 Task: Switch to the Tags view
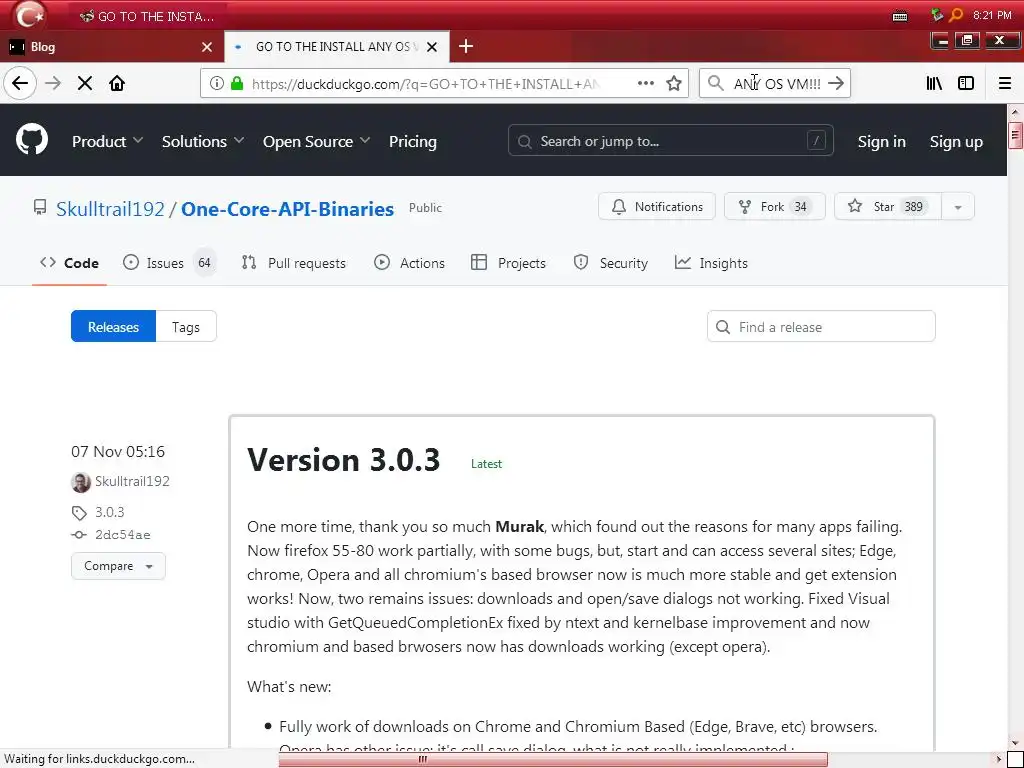click(186, 327)
